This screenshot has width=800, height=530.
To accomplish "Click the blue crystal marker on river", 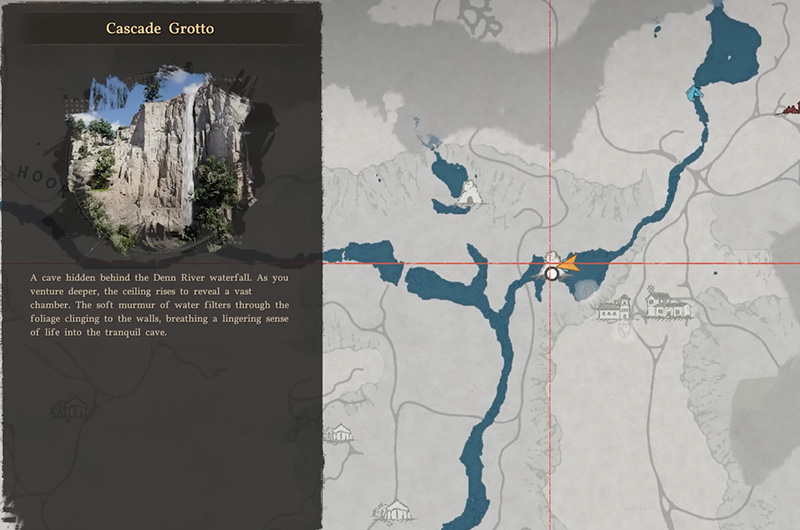I will tap(693, 93).
